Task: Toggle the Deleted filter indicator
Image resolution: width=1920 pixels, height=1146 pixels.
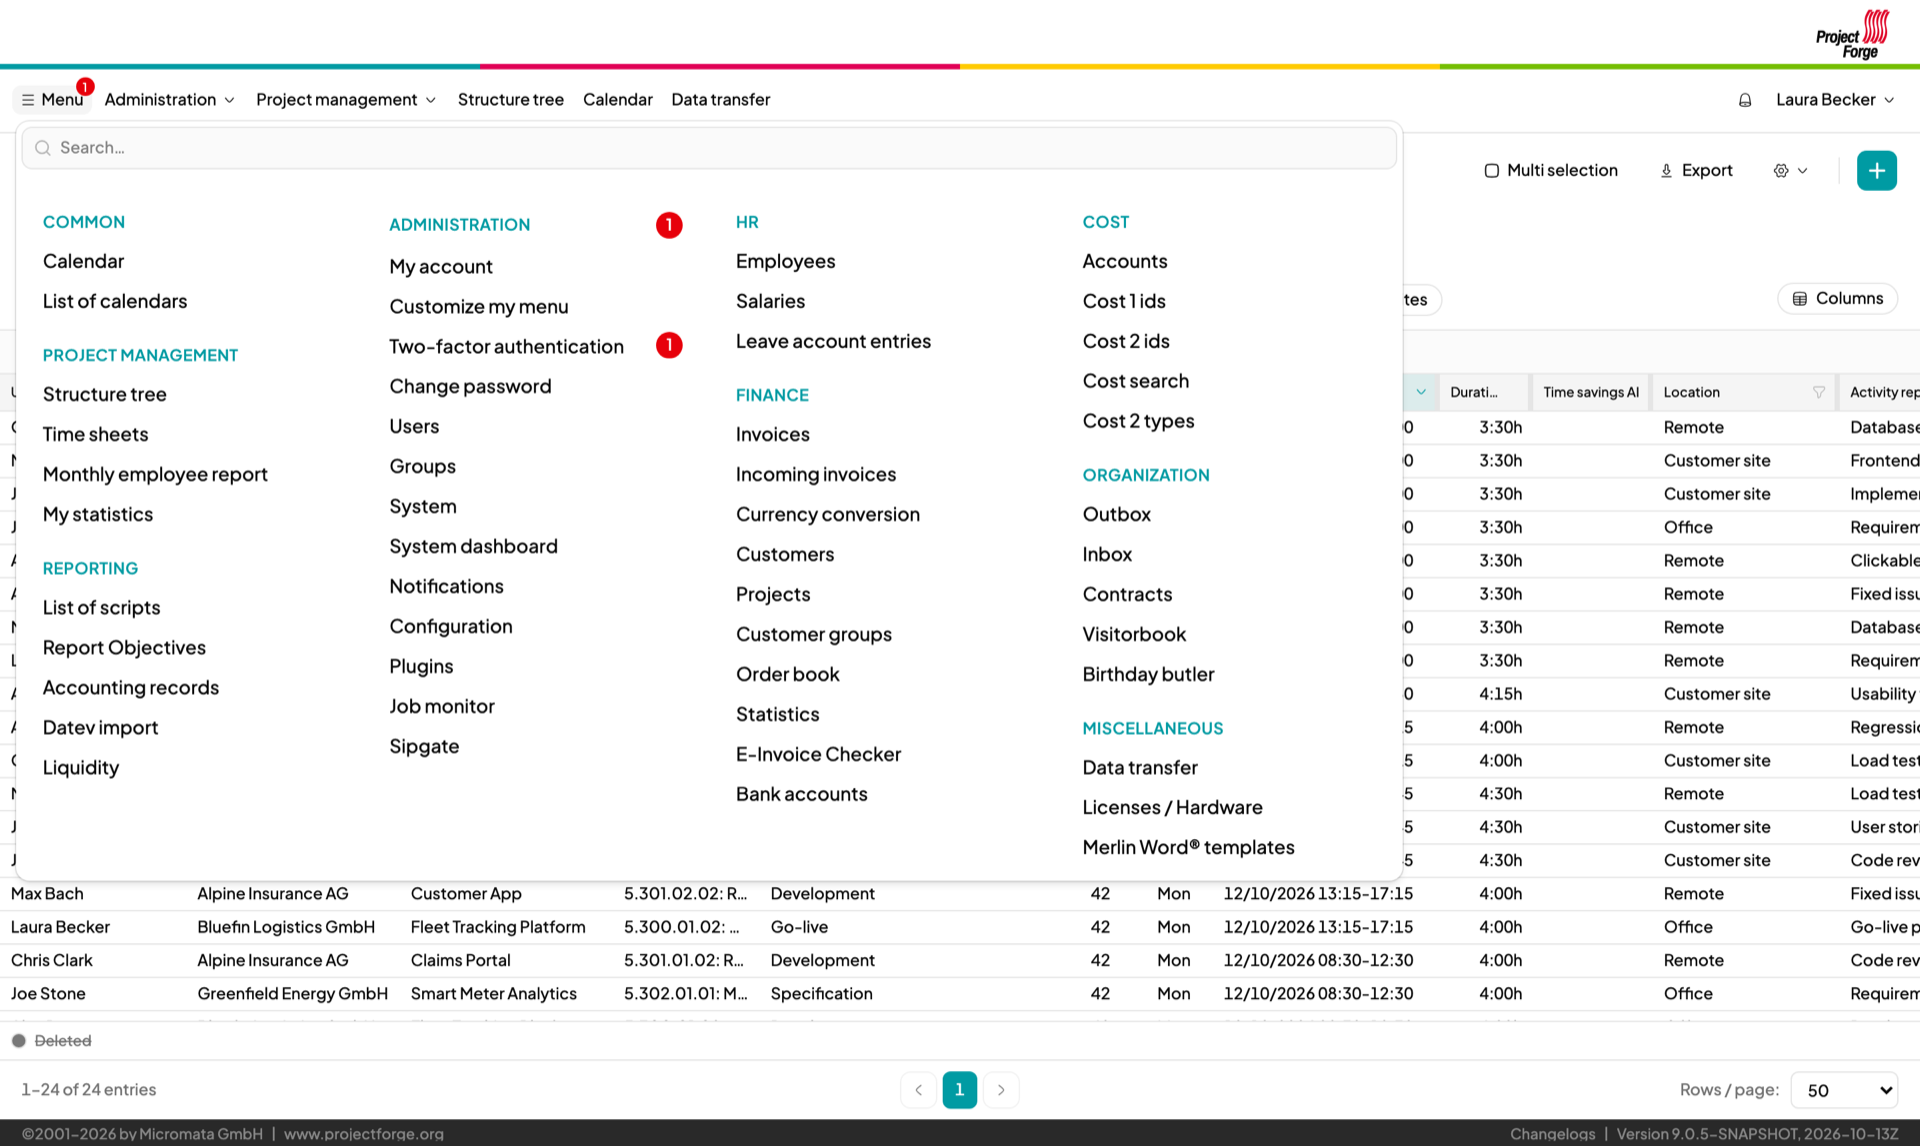Action: (18, 1041)
